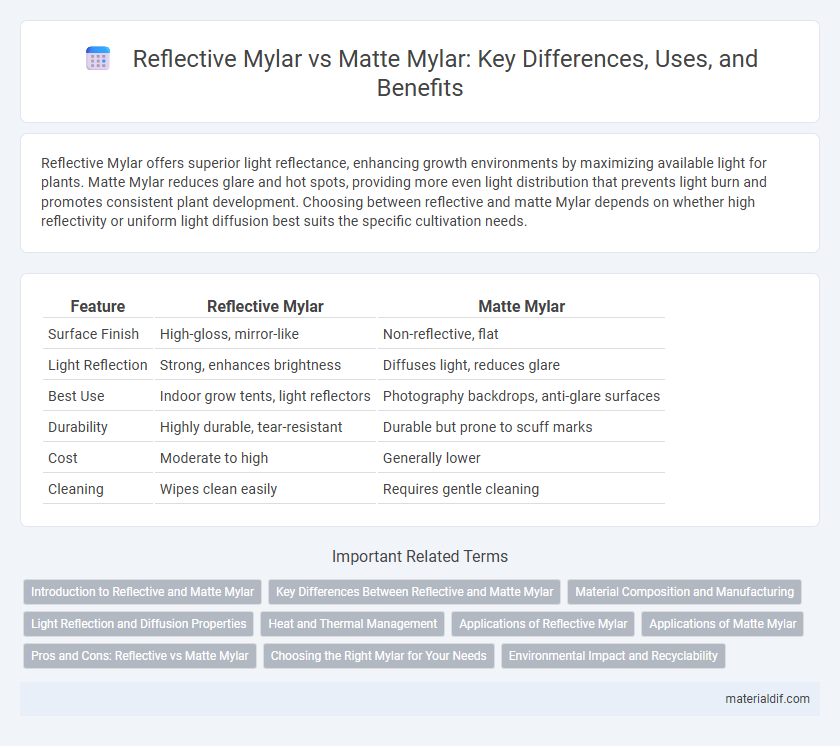Click the 'Reflective Mylar' column header

[x=265, y=306]
